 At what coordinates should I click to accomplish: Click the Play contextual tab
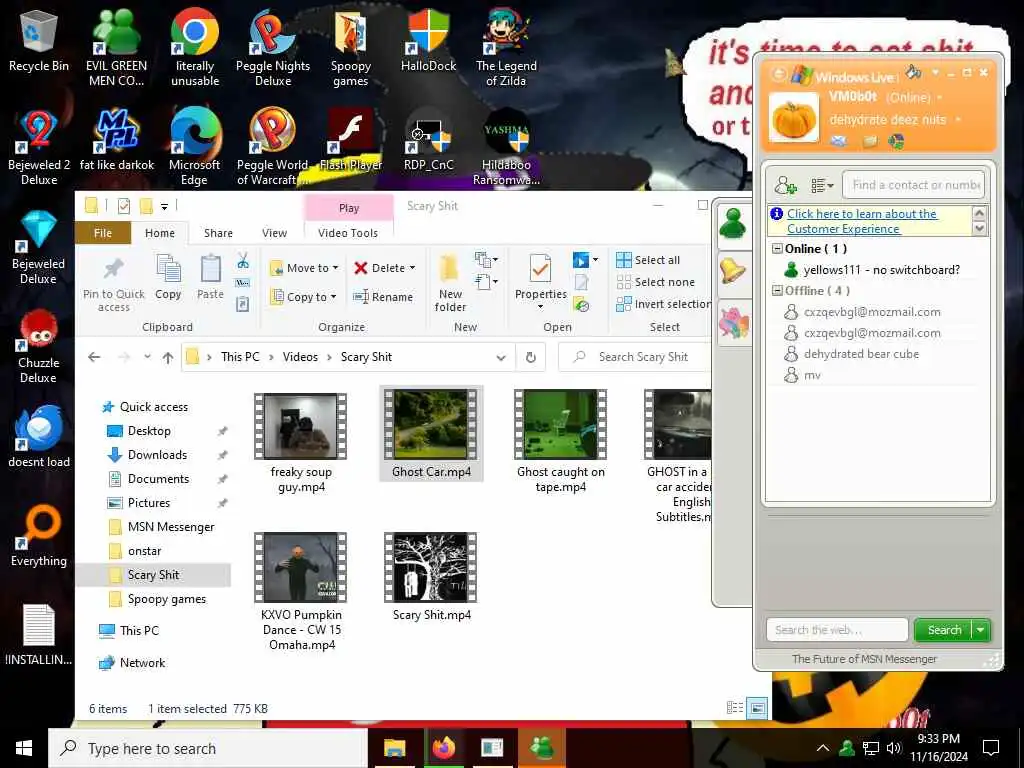tap(349, 208)
